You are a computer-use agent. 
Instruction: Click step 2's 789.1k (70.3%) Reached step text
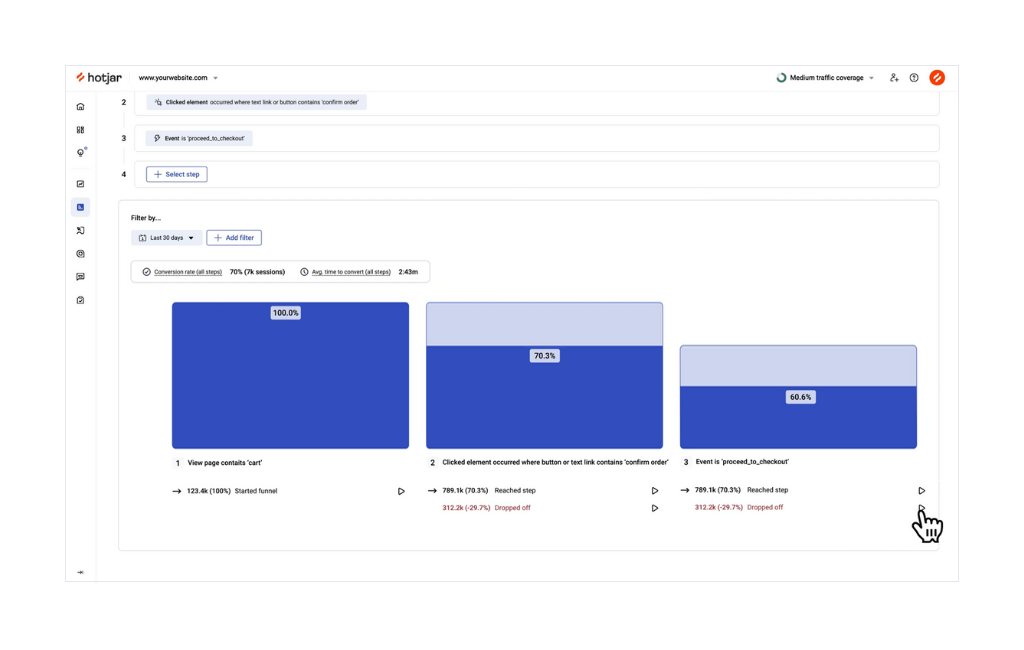(x=488, y=491)
